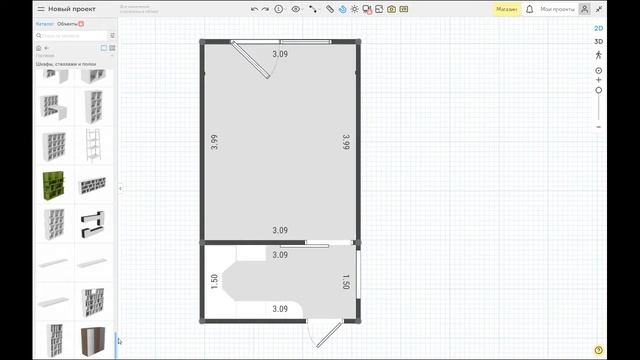
Task: Open the floor plan export icon
Action: click(x=379, y=9)
